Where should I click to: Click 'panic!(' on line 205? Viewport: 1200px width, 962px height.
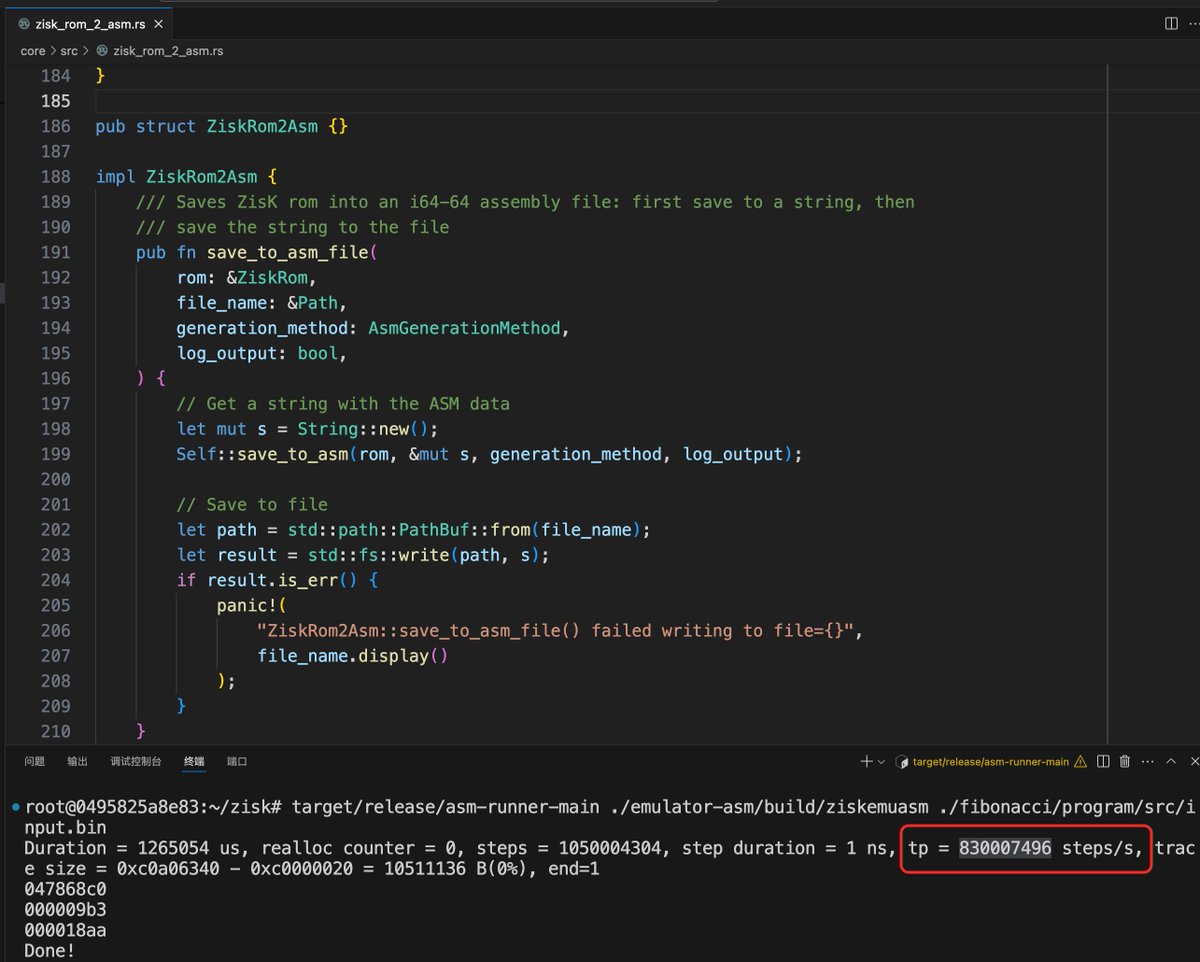252,605
